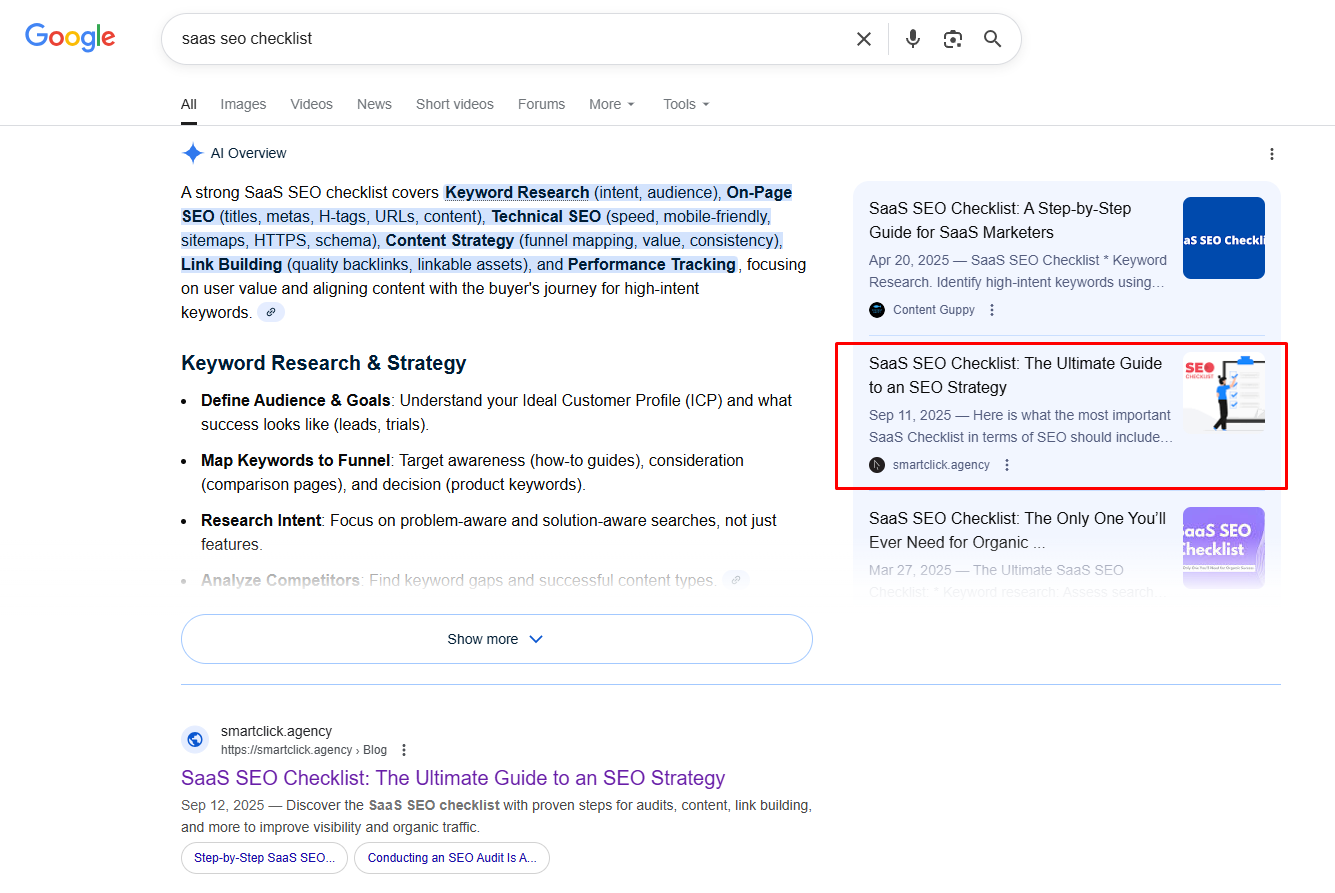Viewport: 1335px width, 893px height.
Task: Expand AI Overview with Show more
Action: coord(496,639)
